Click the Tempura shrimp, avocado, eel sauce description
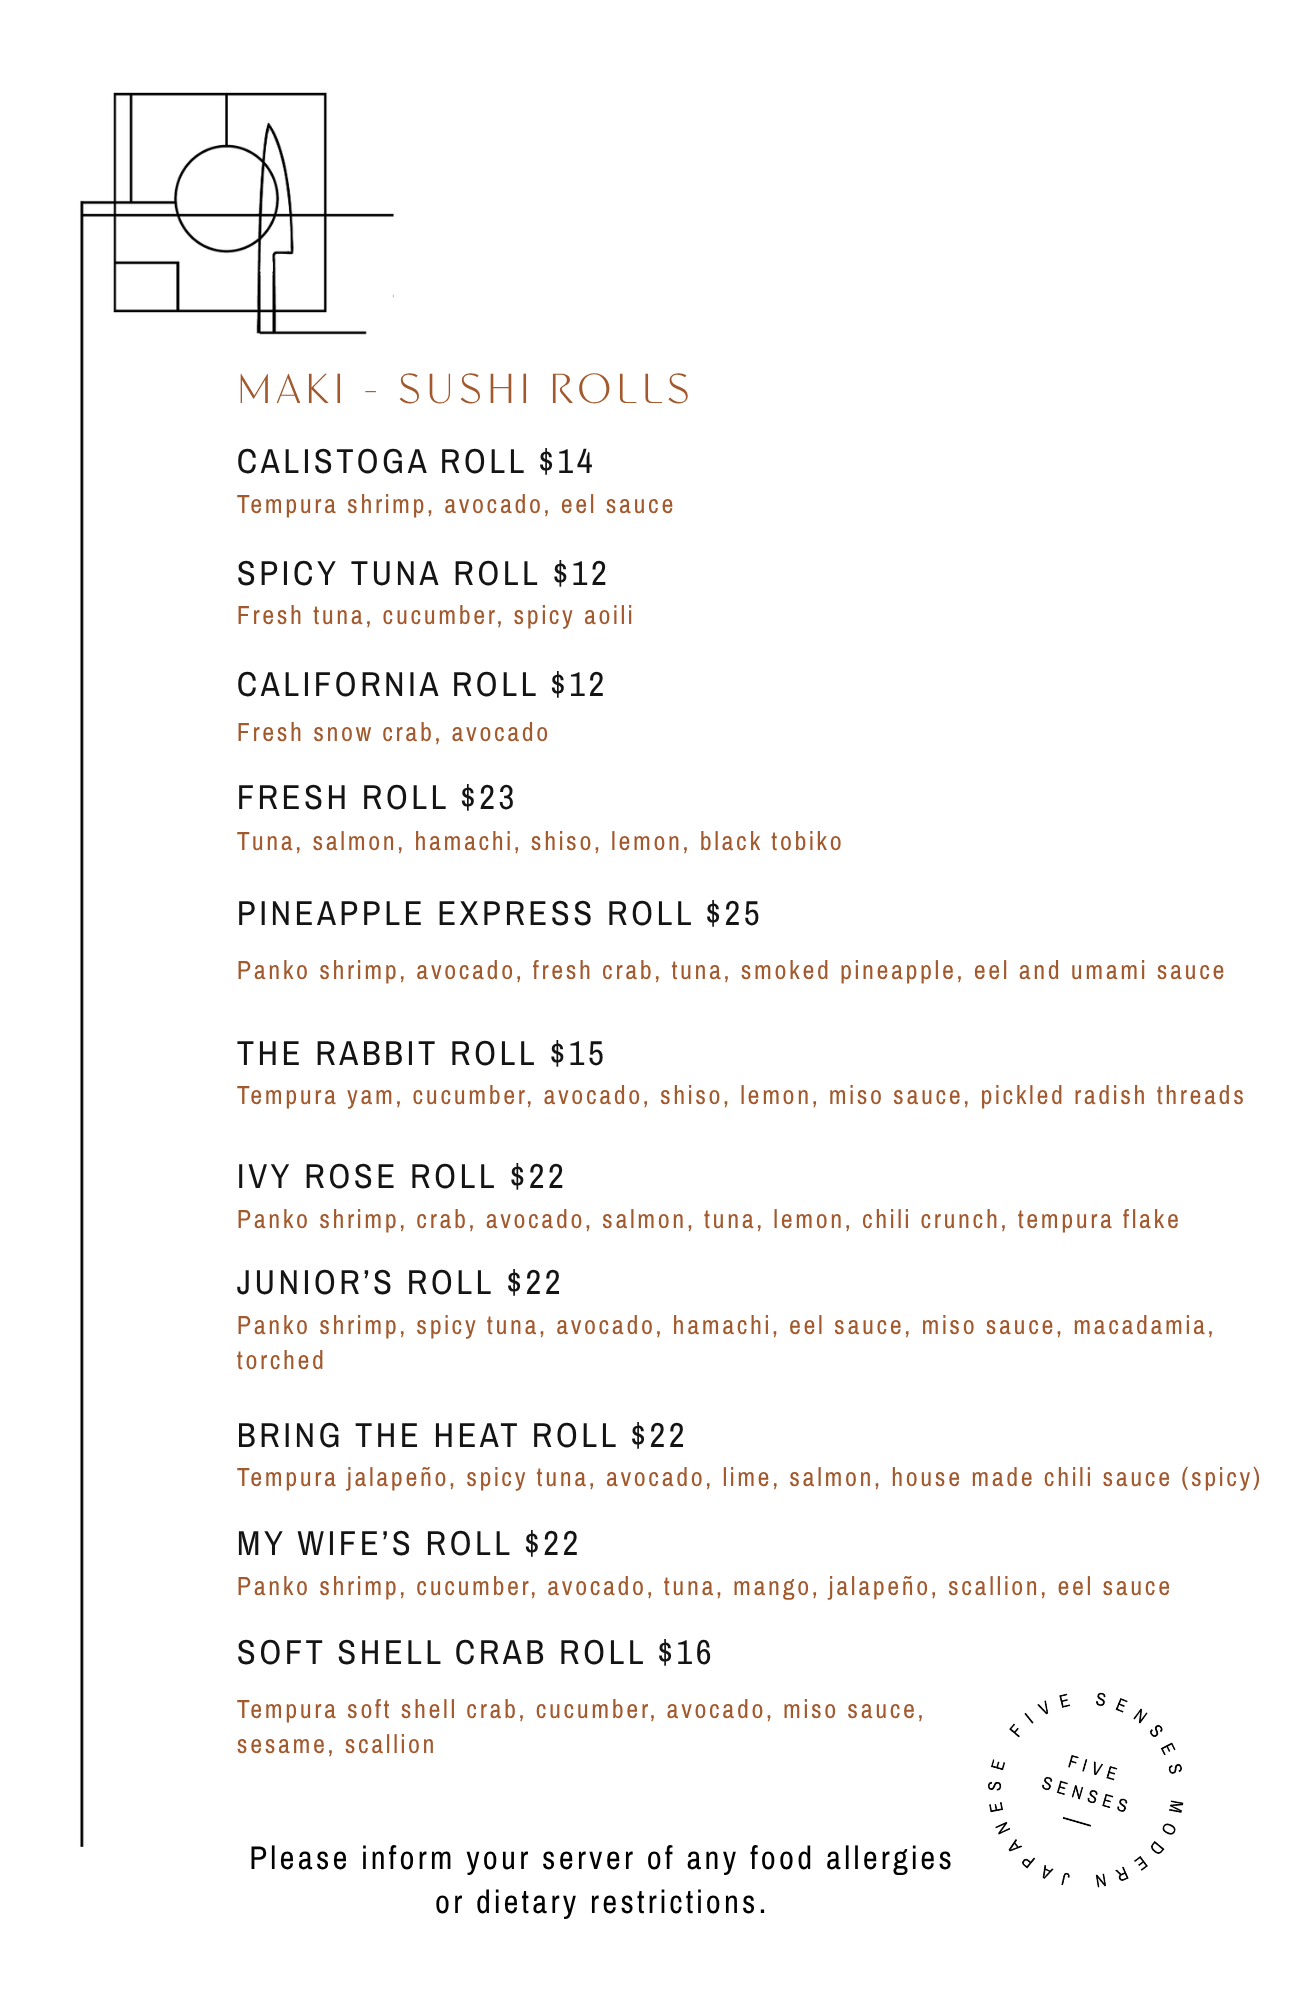 pyautogui.click(x=455, y=505)
